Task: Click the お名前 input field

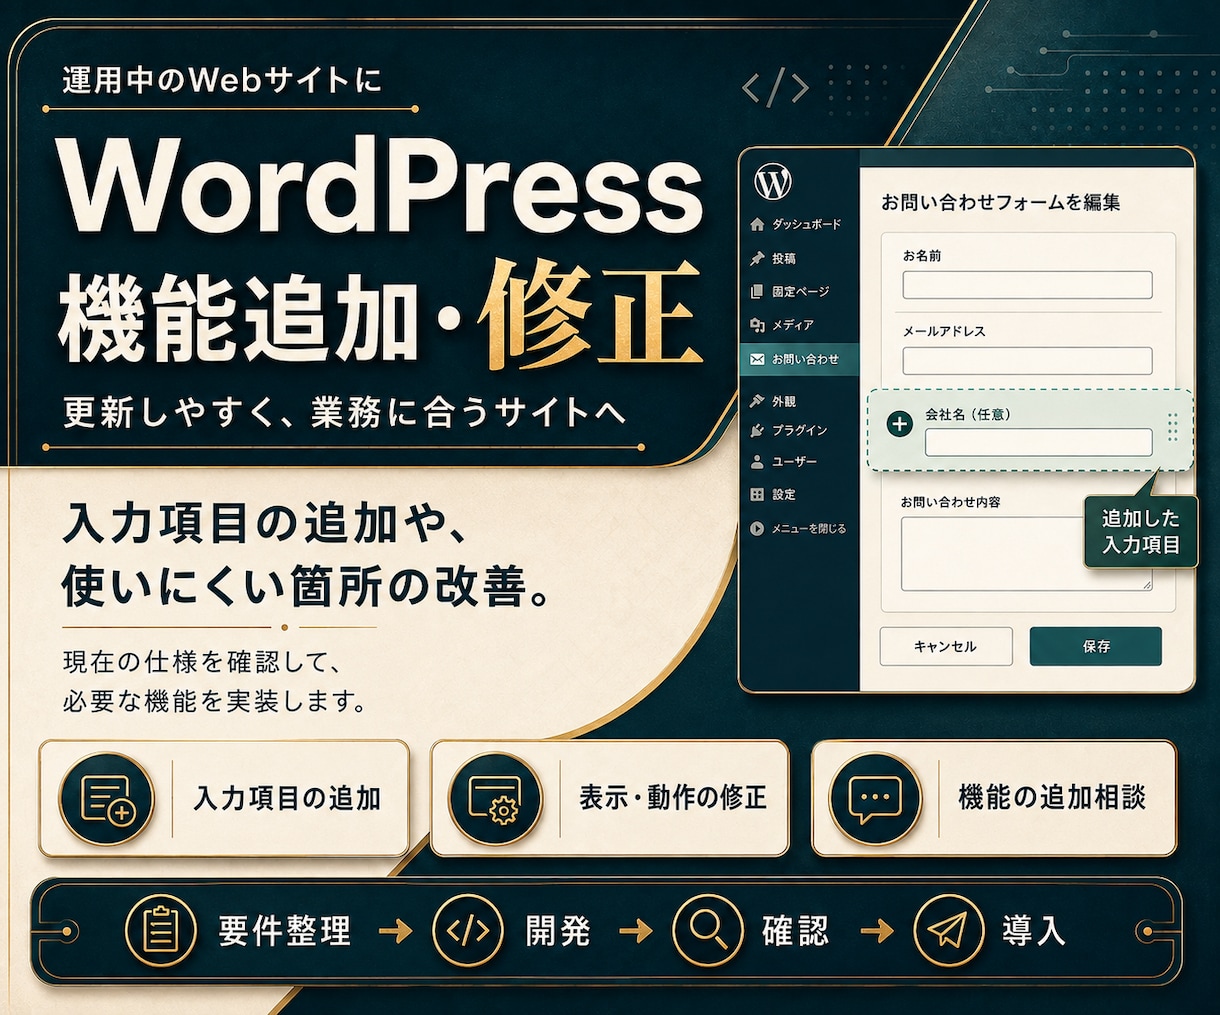Action: tap(1027, 285)
